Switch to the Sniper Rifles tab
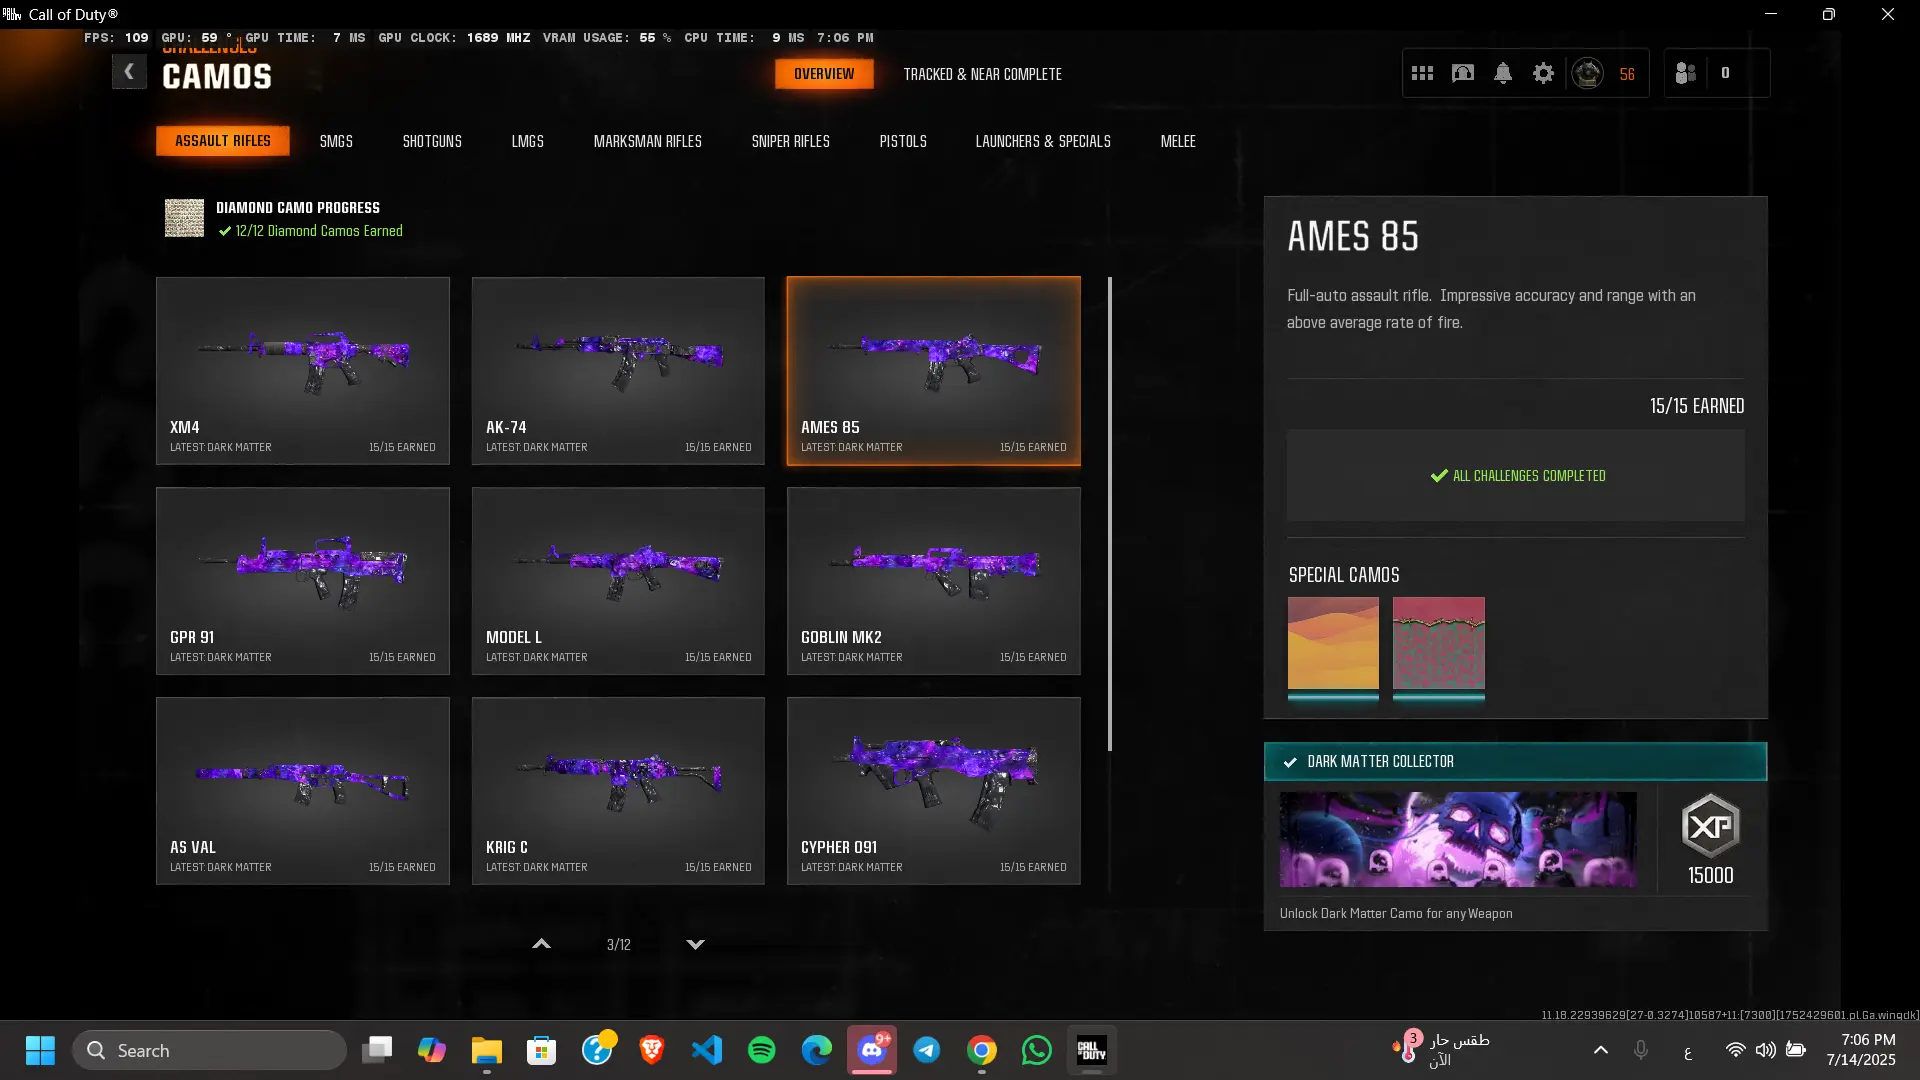The width and height of the screenshot is (1920, 1080). click(x=790, y=141)
